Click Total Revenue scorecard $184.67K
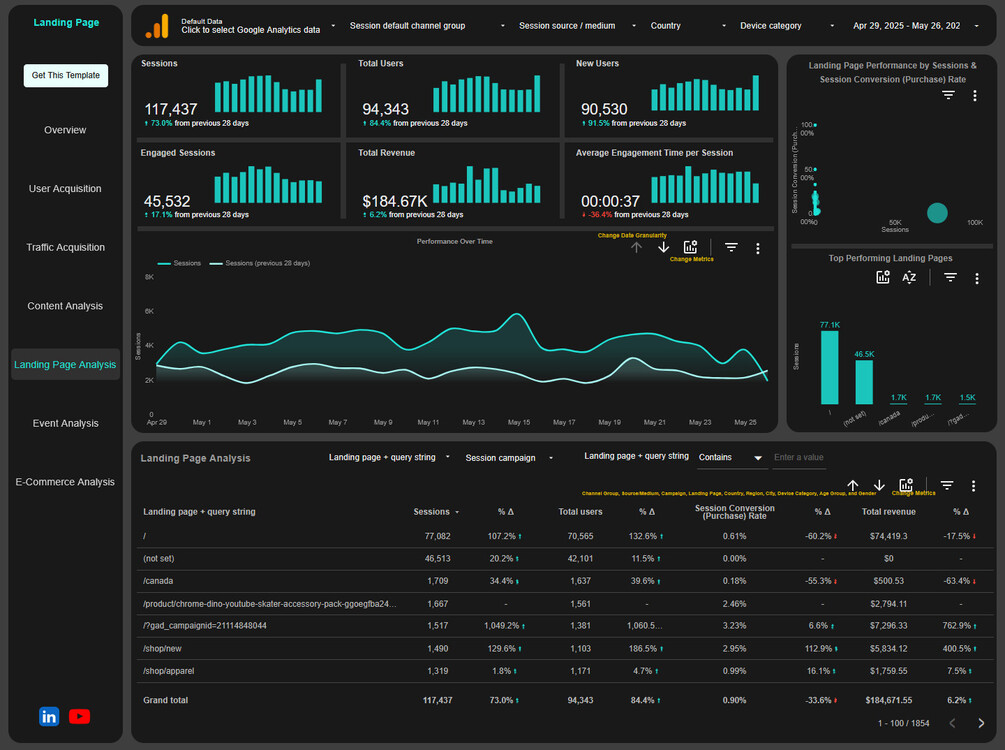 [394, 201]
